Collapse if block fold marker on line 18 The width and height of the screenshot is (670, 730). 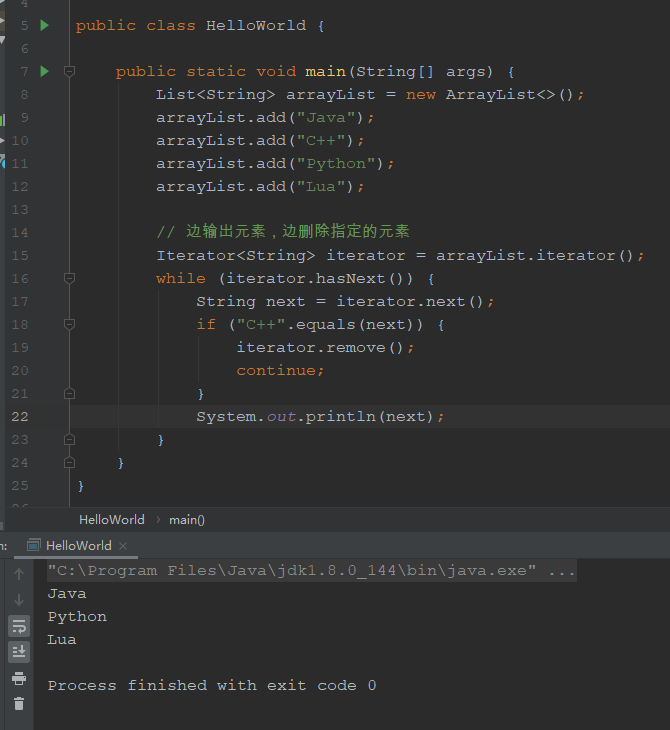69,324
